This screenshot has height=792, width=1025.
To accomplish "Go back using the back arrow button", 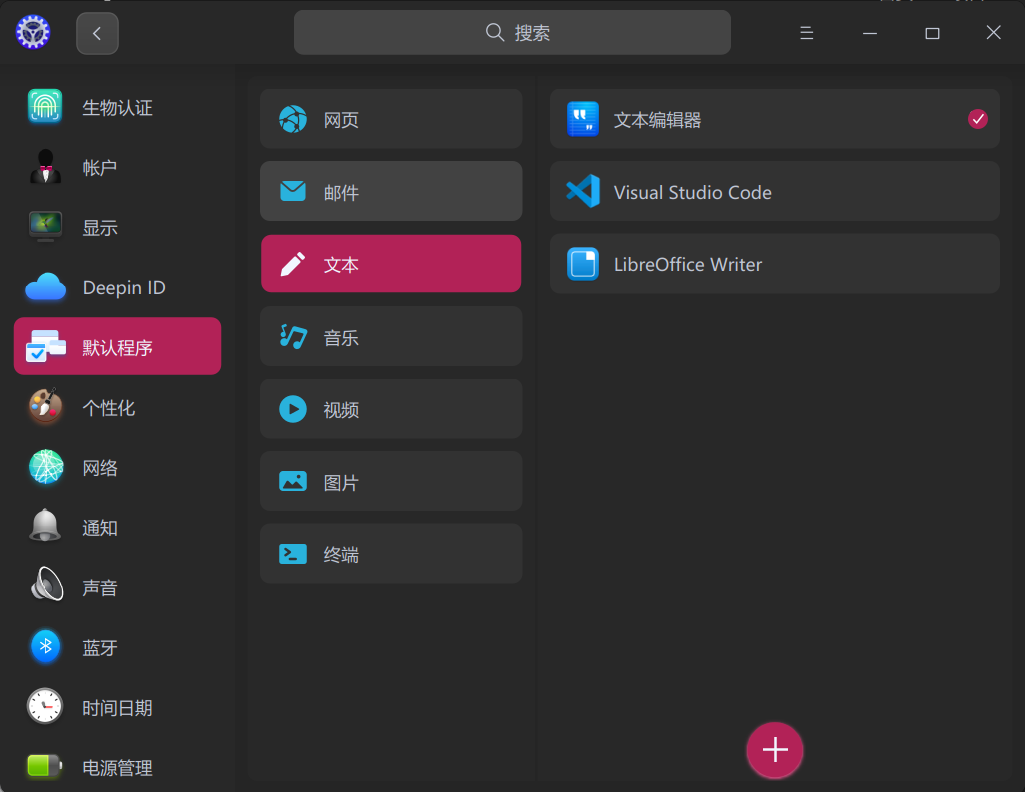I will [96, 32].
